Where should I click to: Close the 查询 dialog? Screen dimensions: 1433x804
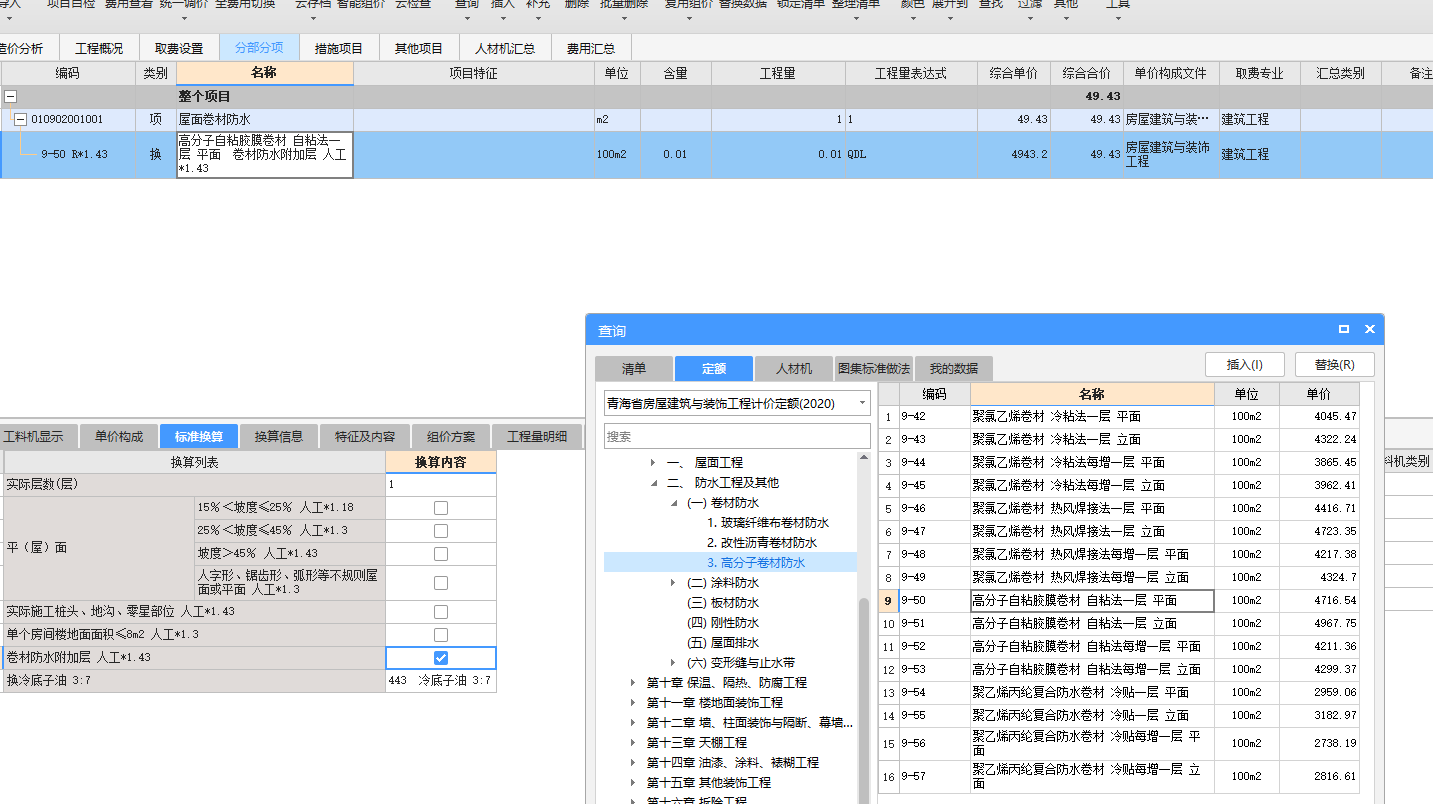click(x=1370, y=329)
